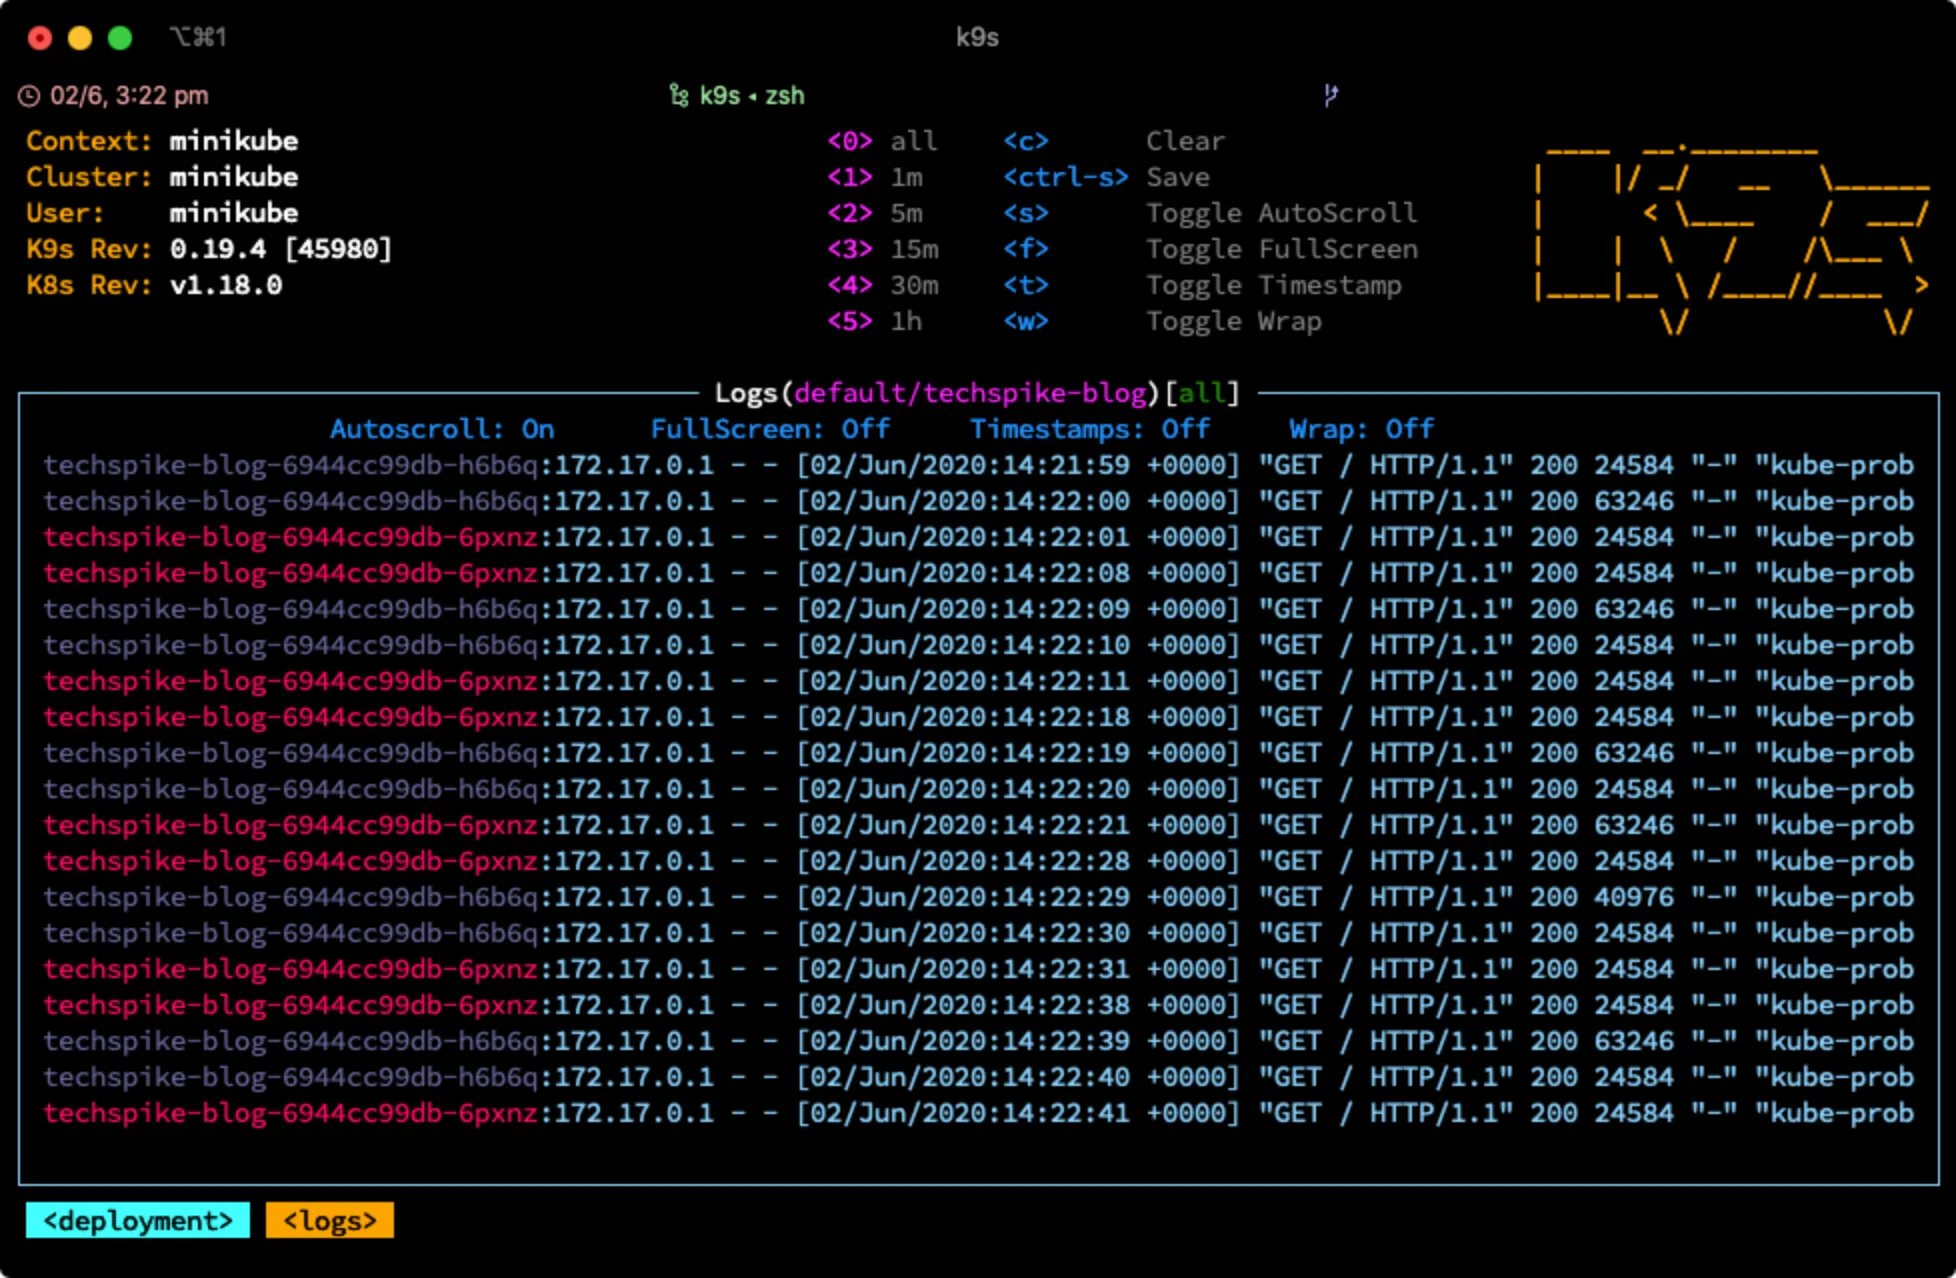
Task: Select log line timestamped 14:22:29
Action: click(978, 897)
